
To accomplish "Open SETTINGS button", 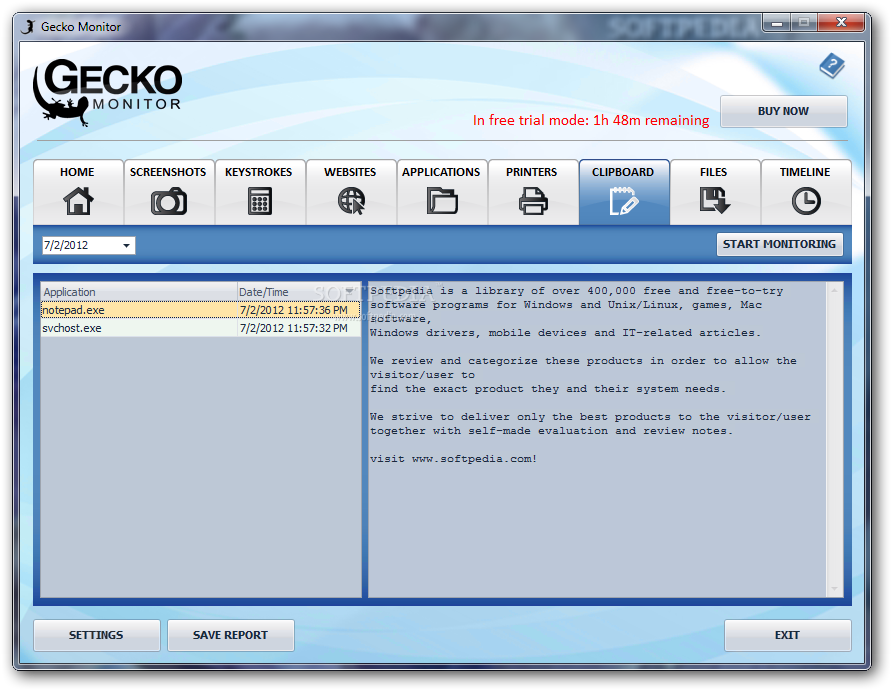I will [96, 635].
